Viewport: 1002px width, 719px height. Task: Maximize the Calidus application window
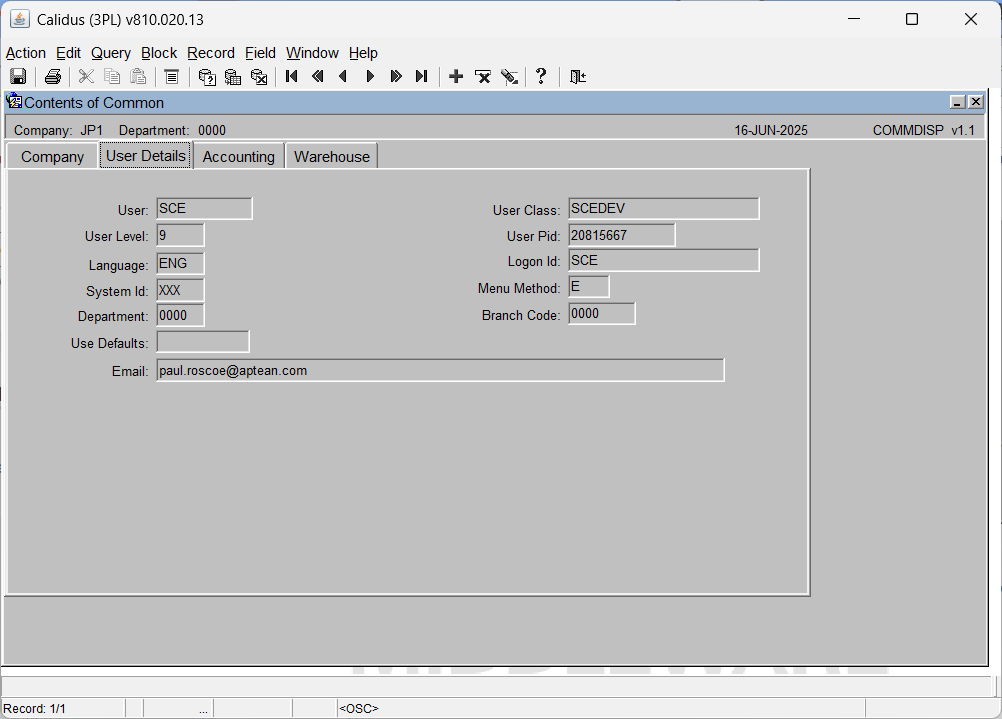[x=912, y=19]
